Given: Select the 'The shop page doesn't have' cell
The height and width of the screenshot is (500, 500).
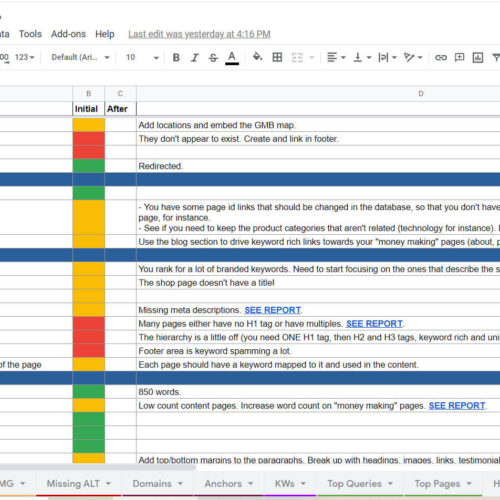Looking at the screenshot, I should [318, 283].
